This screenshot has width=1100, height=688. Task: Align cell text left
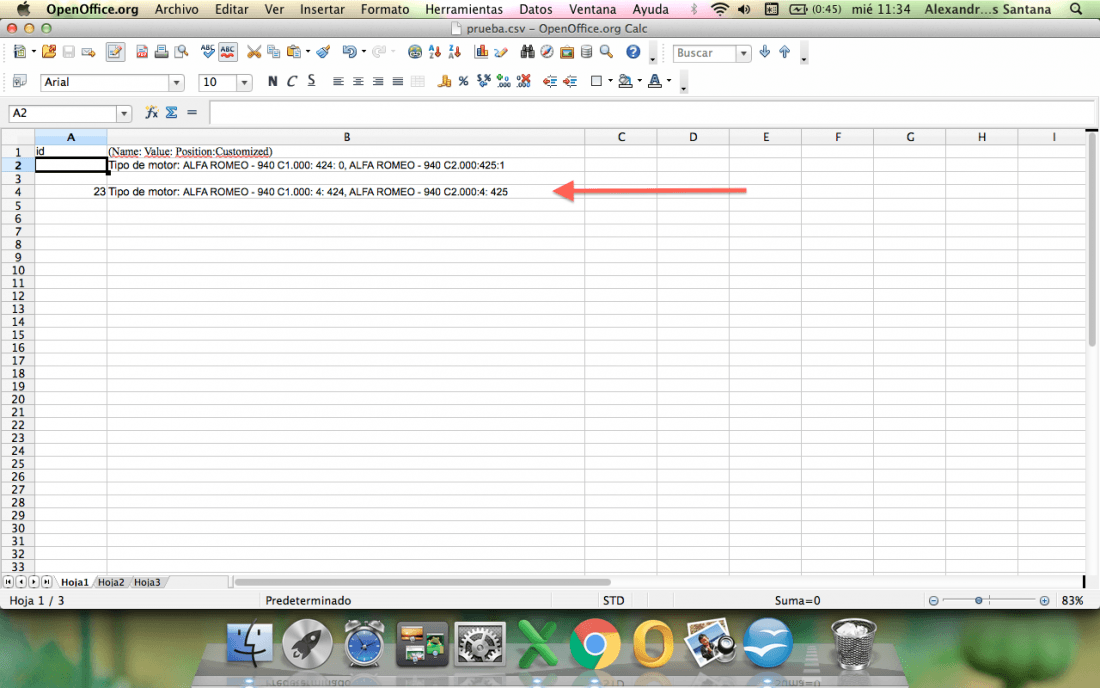coord(338,81)
